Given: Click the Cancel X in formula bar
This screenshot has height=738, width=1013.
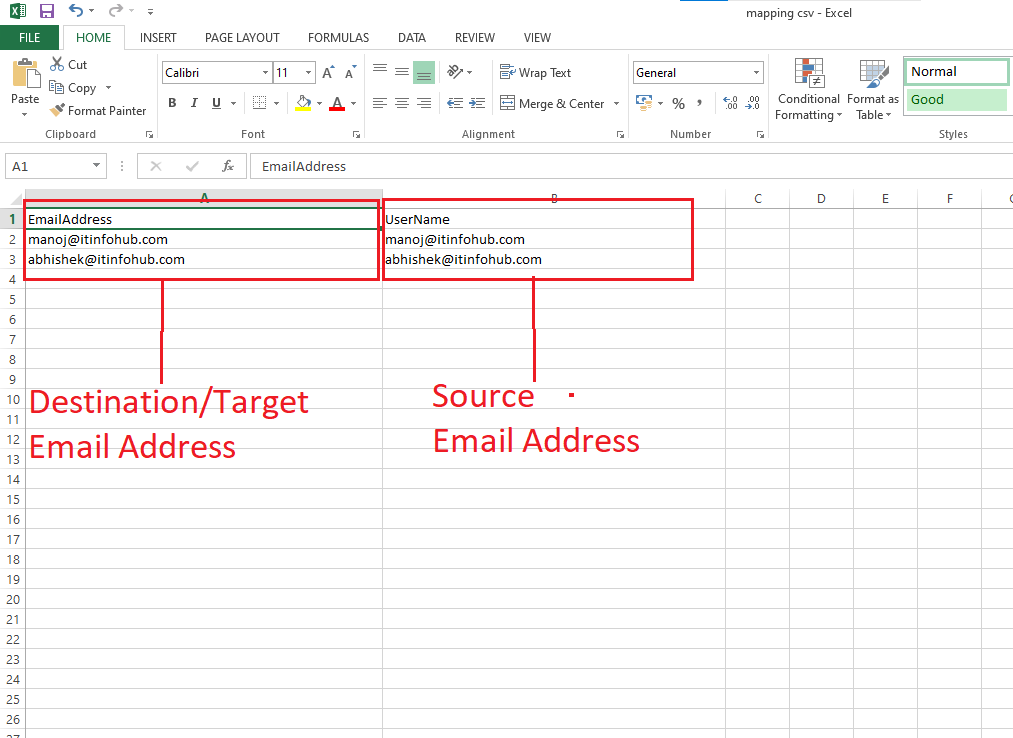Looking at the screenshot, I should (156, 166).
